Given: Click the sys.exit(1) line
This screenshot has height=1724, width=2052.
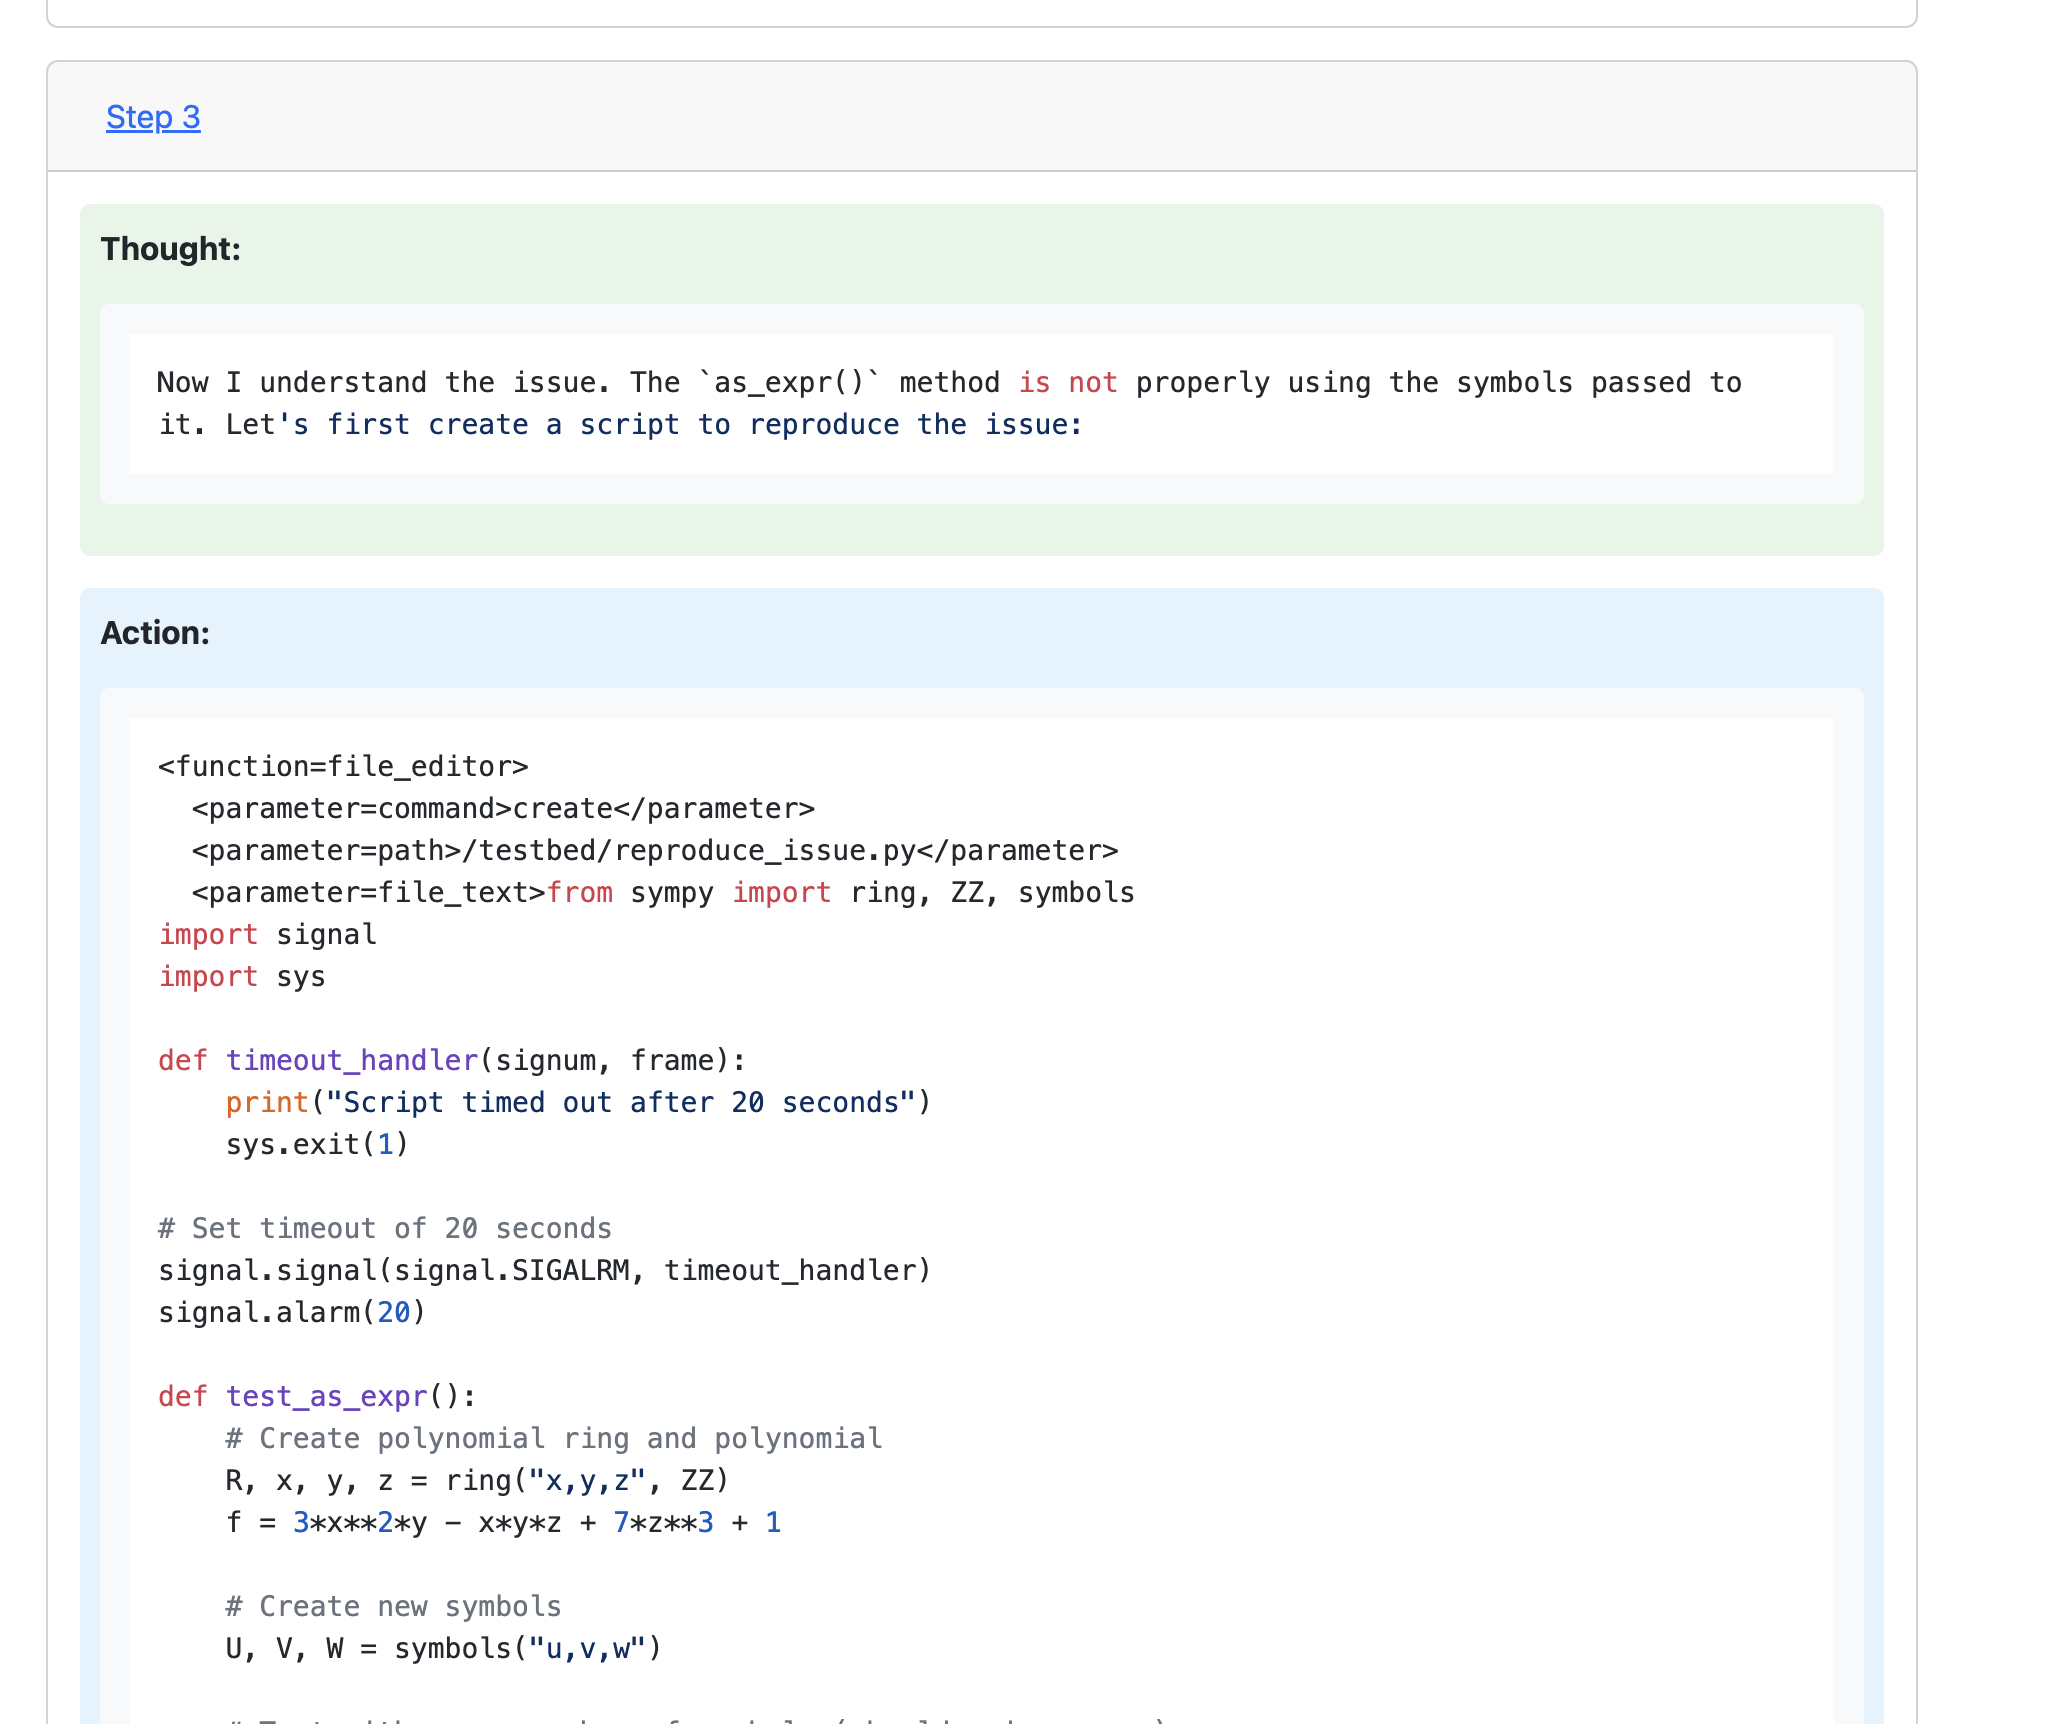Looking at the screenshot, I should pos(317,1145).
